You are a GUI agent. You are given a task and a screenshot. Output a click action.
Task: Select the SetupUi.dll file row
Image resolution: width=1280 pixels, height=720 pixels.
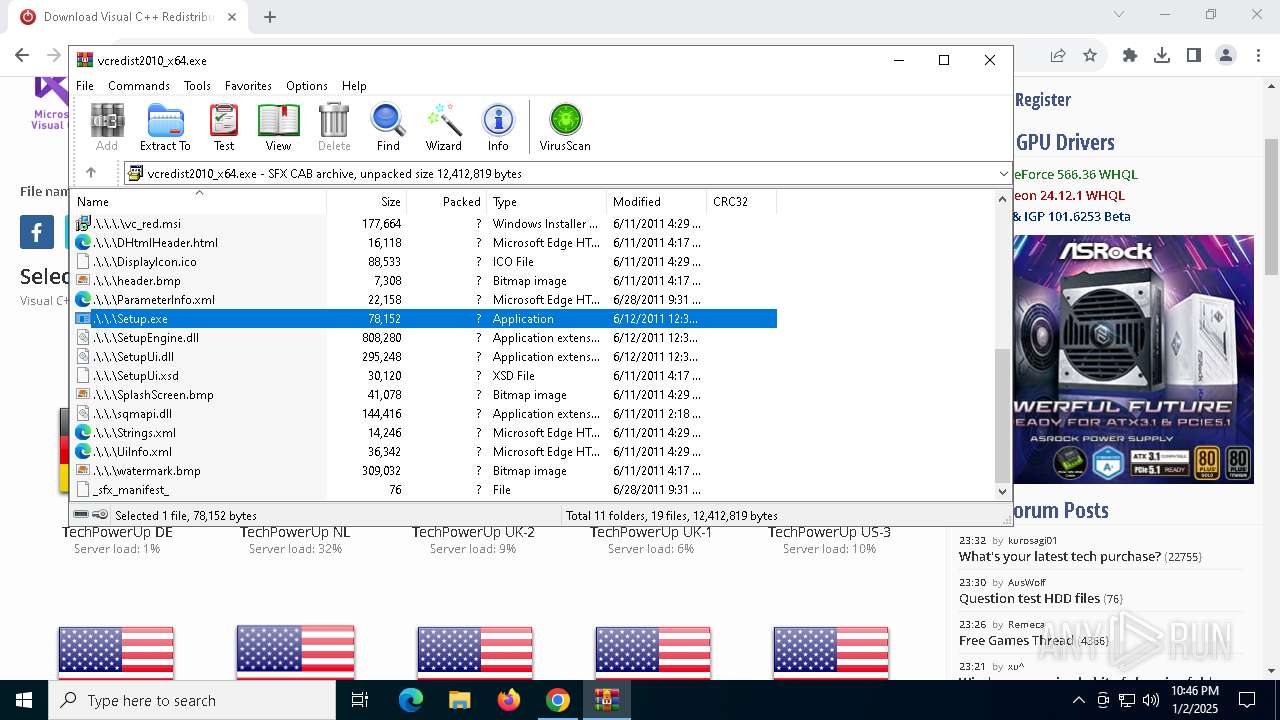point(425,357)
